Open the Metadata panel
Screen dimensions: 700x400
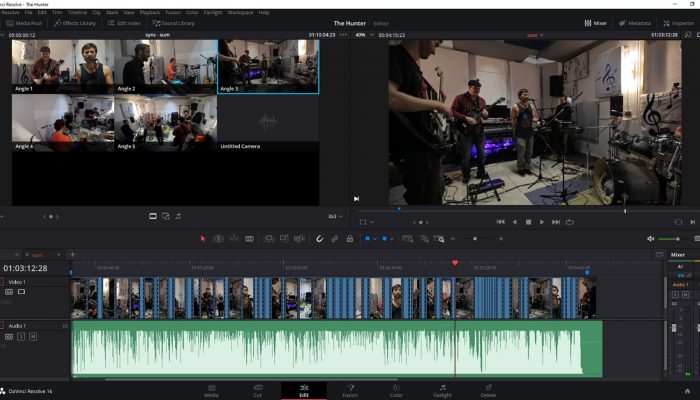[635, 23]
